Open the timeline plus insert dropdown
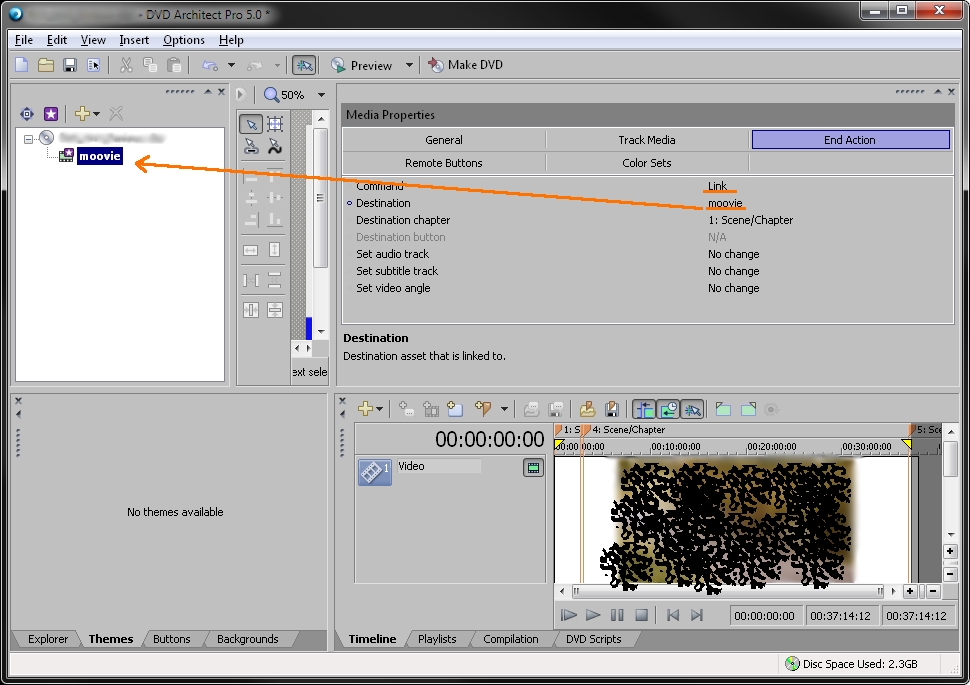 (371, 409)
